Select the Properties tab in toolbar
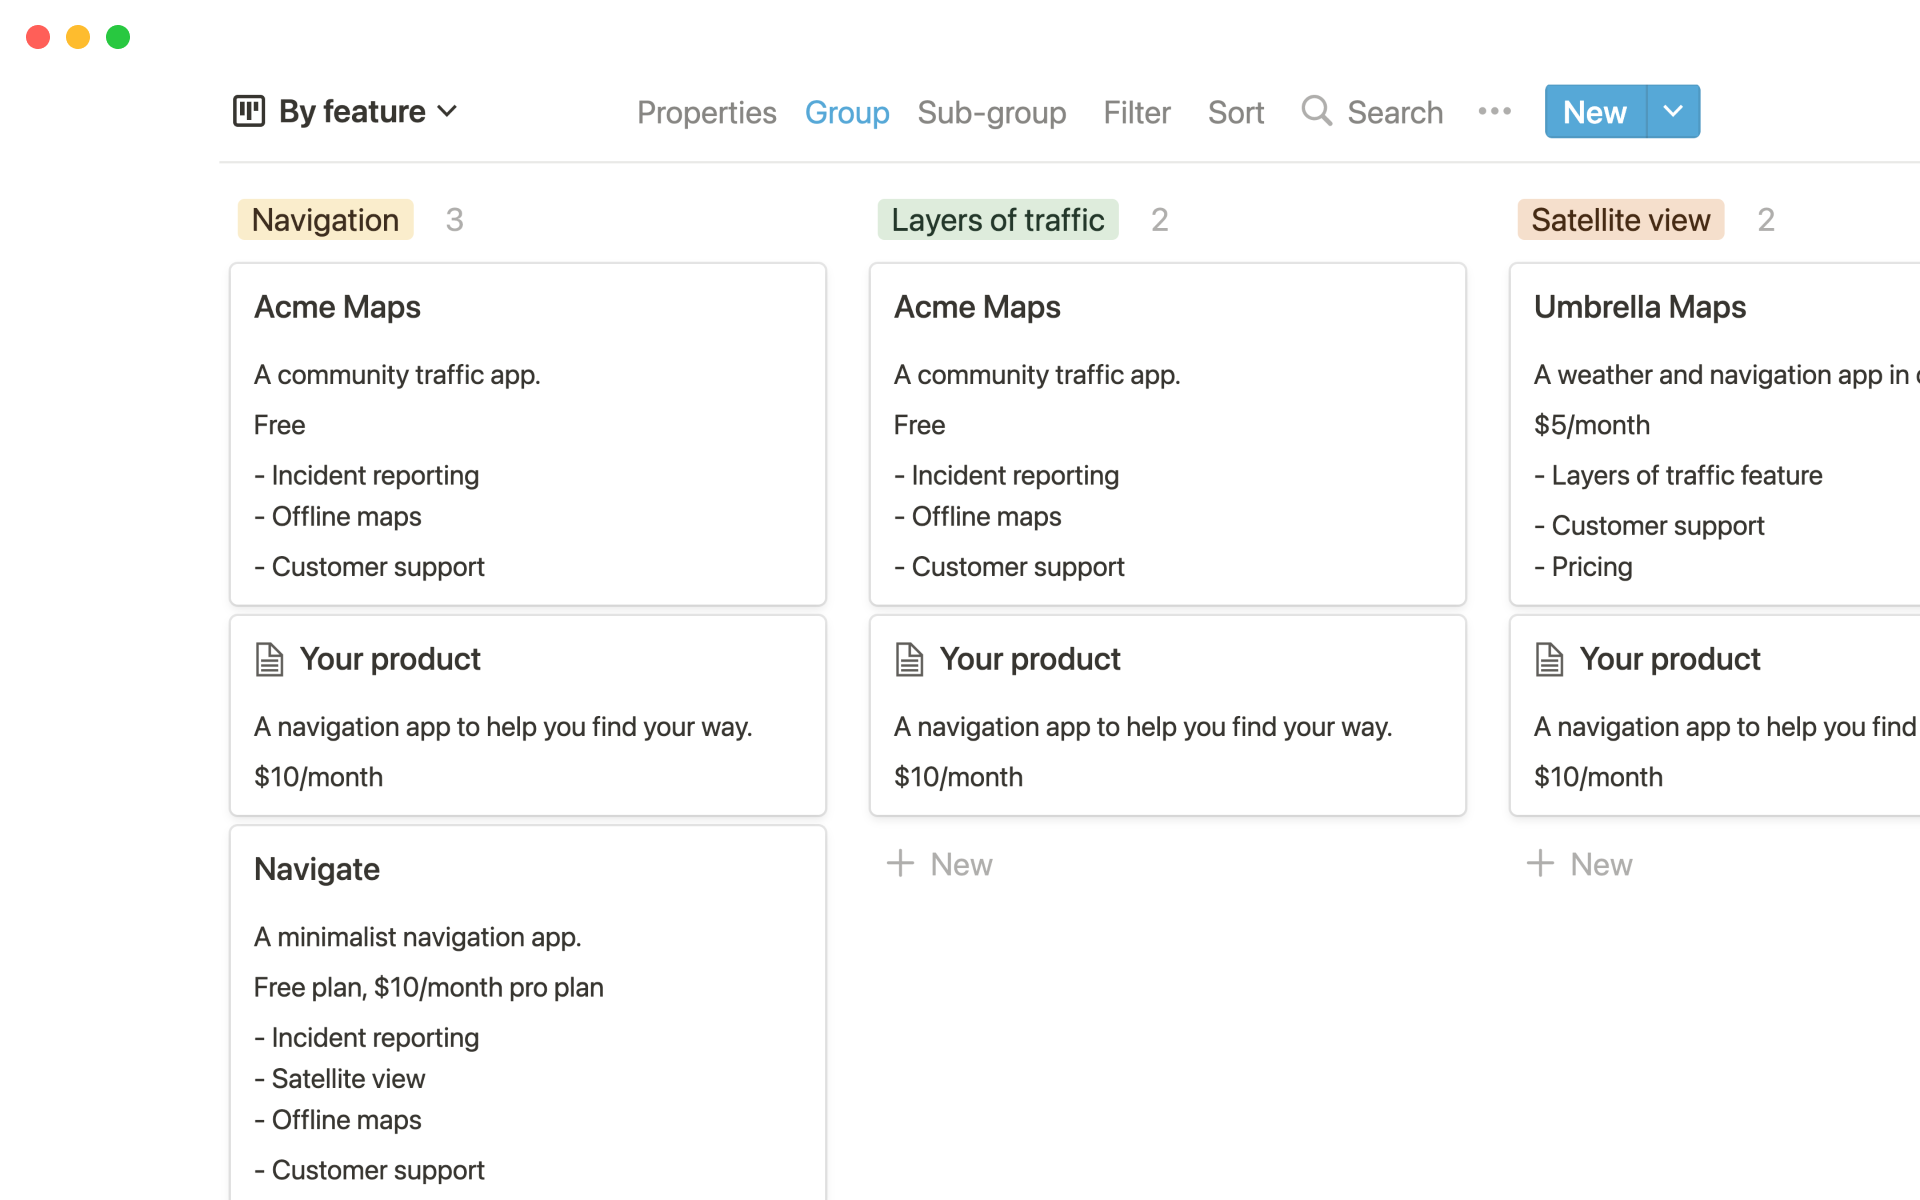 706,111
